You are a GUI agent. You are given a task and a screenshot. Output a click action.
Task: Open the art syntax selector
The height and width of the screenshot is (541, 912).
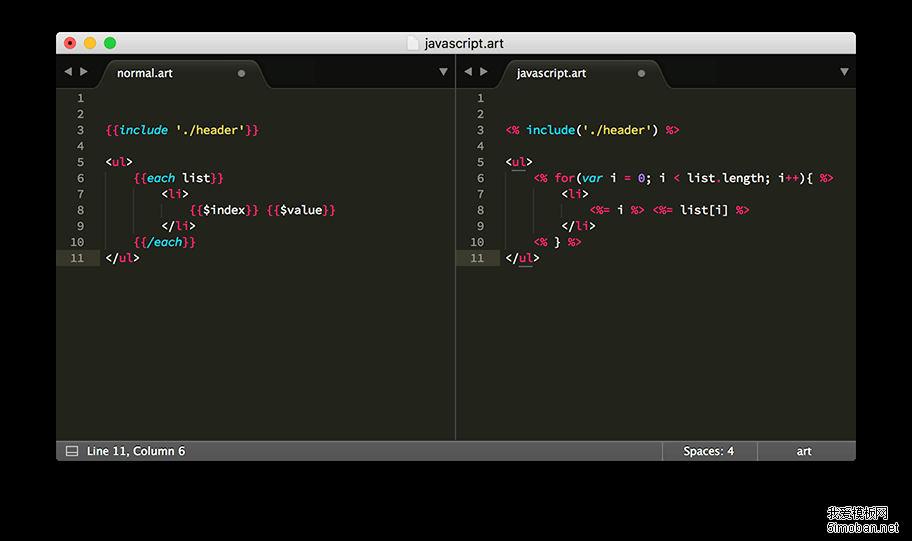(804, 451)
